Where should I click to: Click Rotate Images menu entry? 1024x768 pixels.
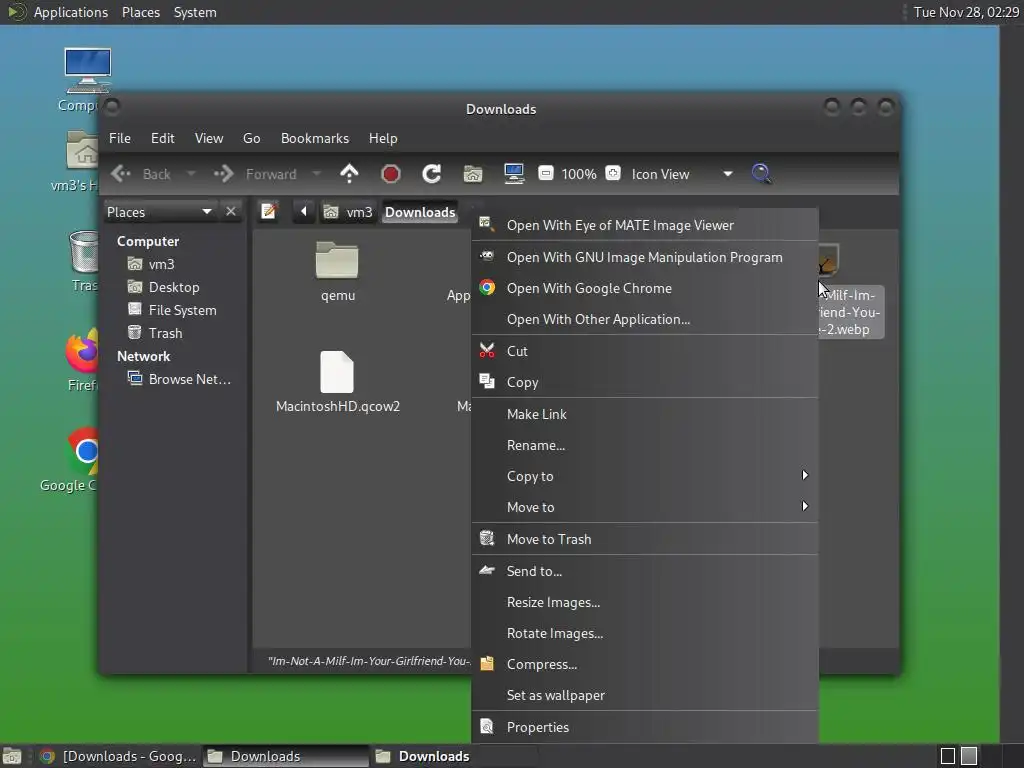point(645,633)
